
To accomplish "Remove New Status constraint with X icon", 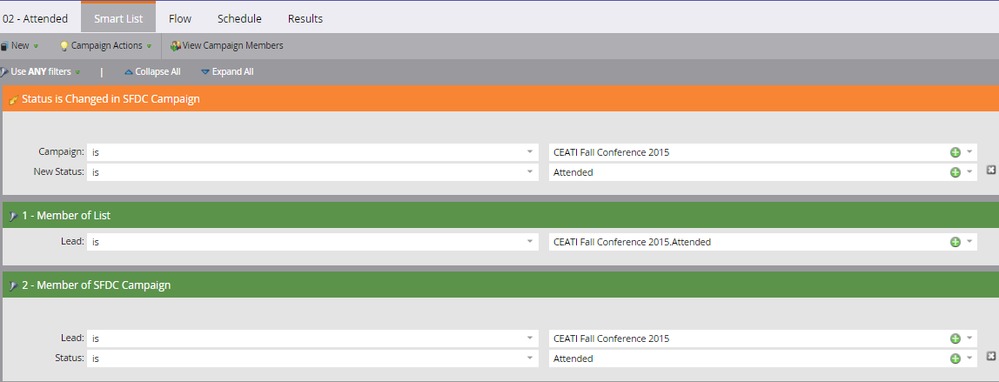I will coord(991,169).
